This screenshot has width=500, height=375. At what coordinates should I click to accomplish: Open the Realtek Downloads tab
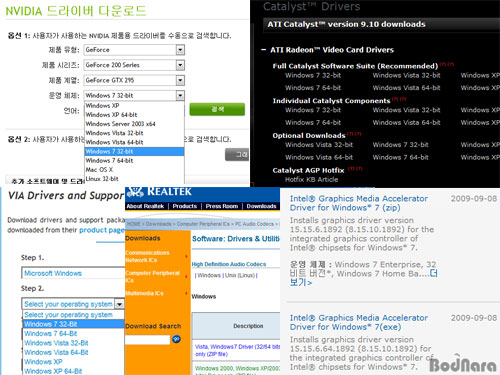pyautogui.click(x=261, y=206)
